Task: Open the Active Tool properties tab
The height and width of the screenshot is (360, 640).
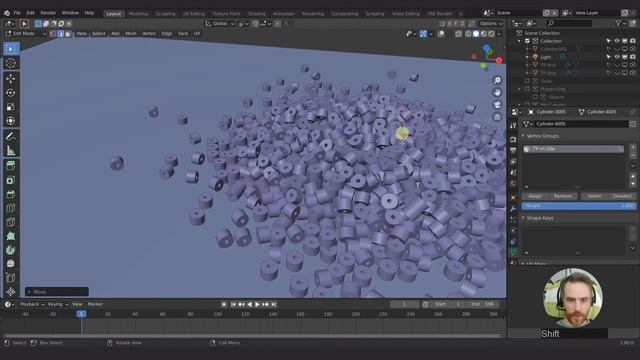Action: coord(513,125)
